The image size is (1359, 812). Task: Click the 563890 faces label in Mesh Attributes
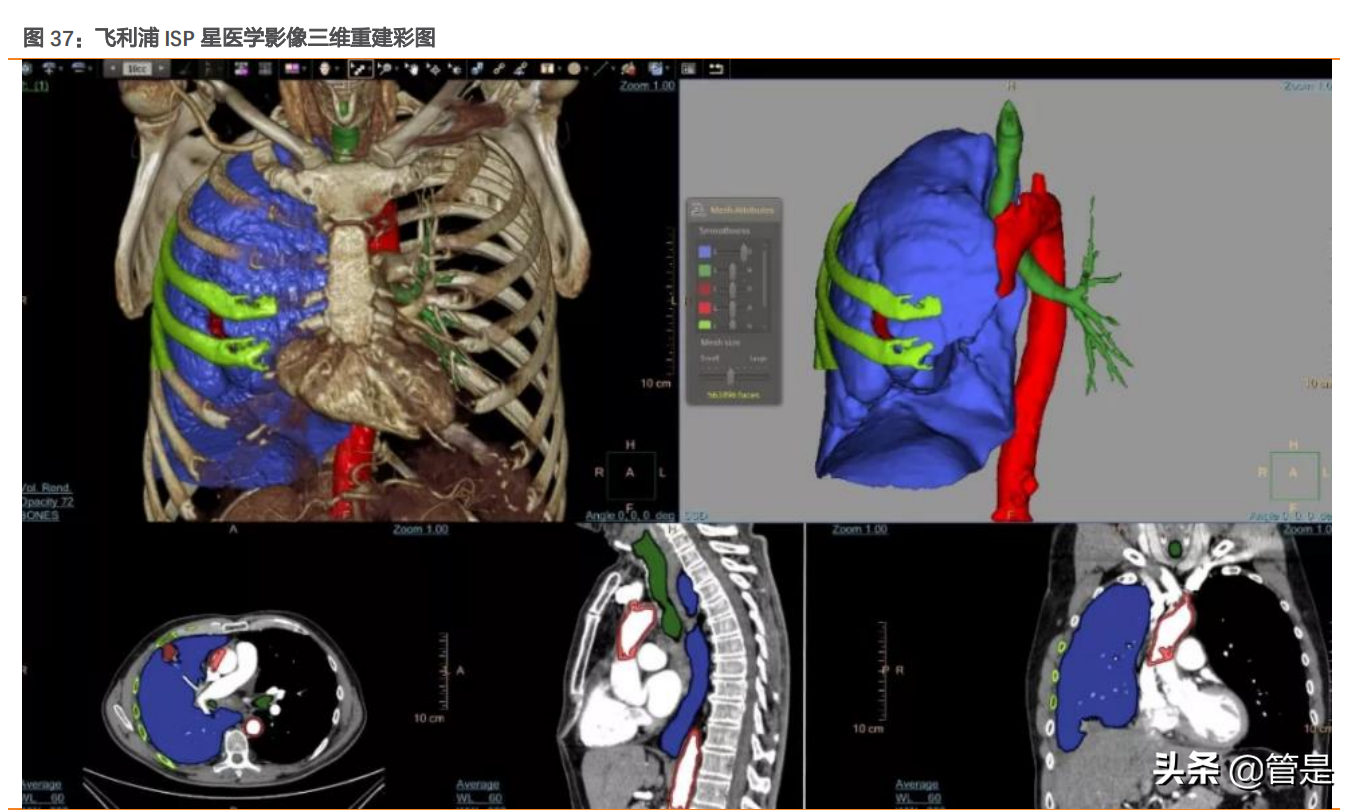(x=733, y=392)
